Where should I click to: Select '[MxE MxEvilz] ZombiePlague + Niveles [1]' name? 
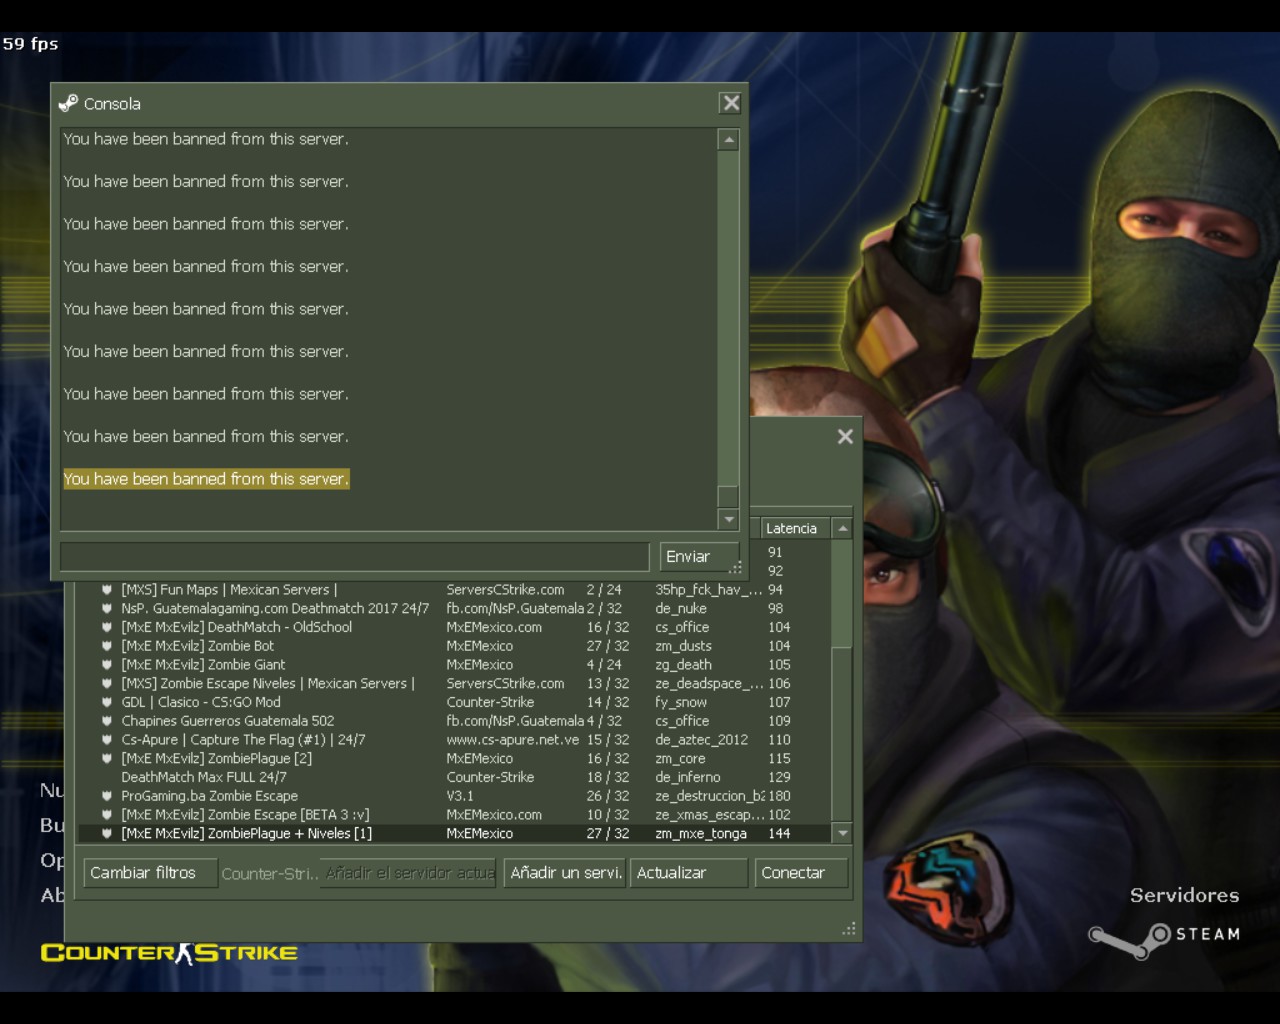tap(247, 833)
